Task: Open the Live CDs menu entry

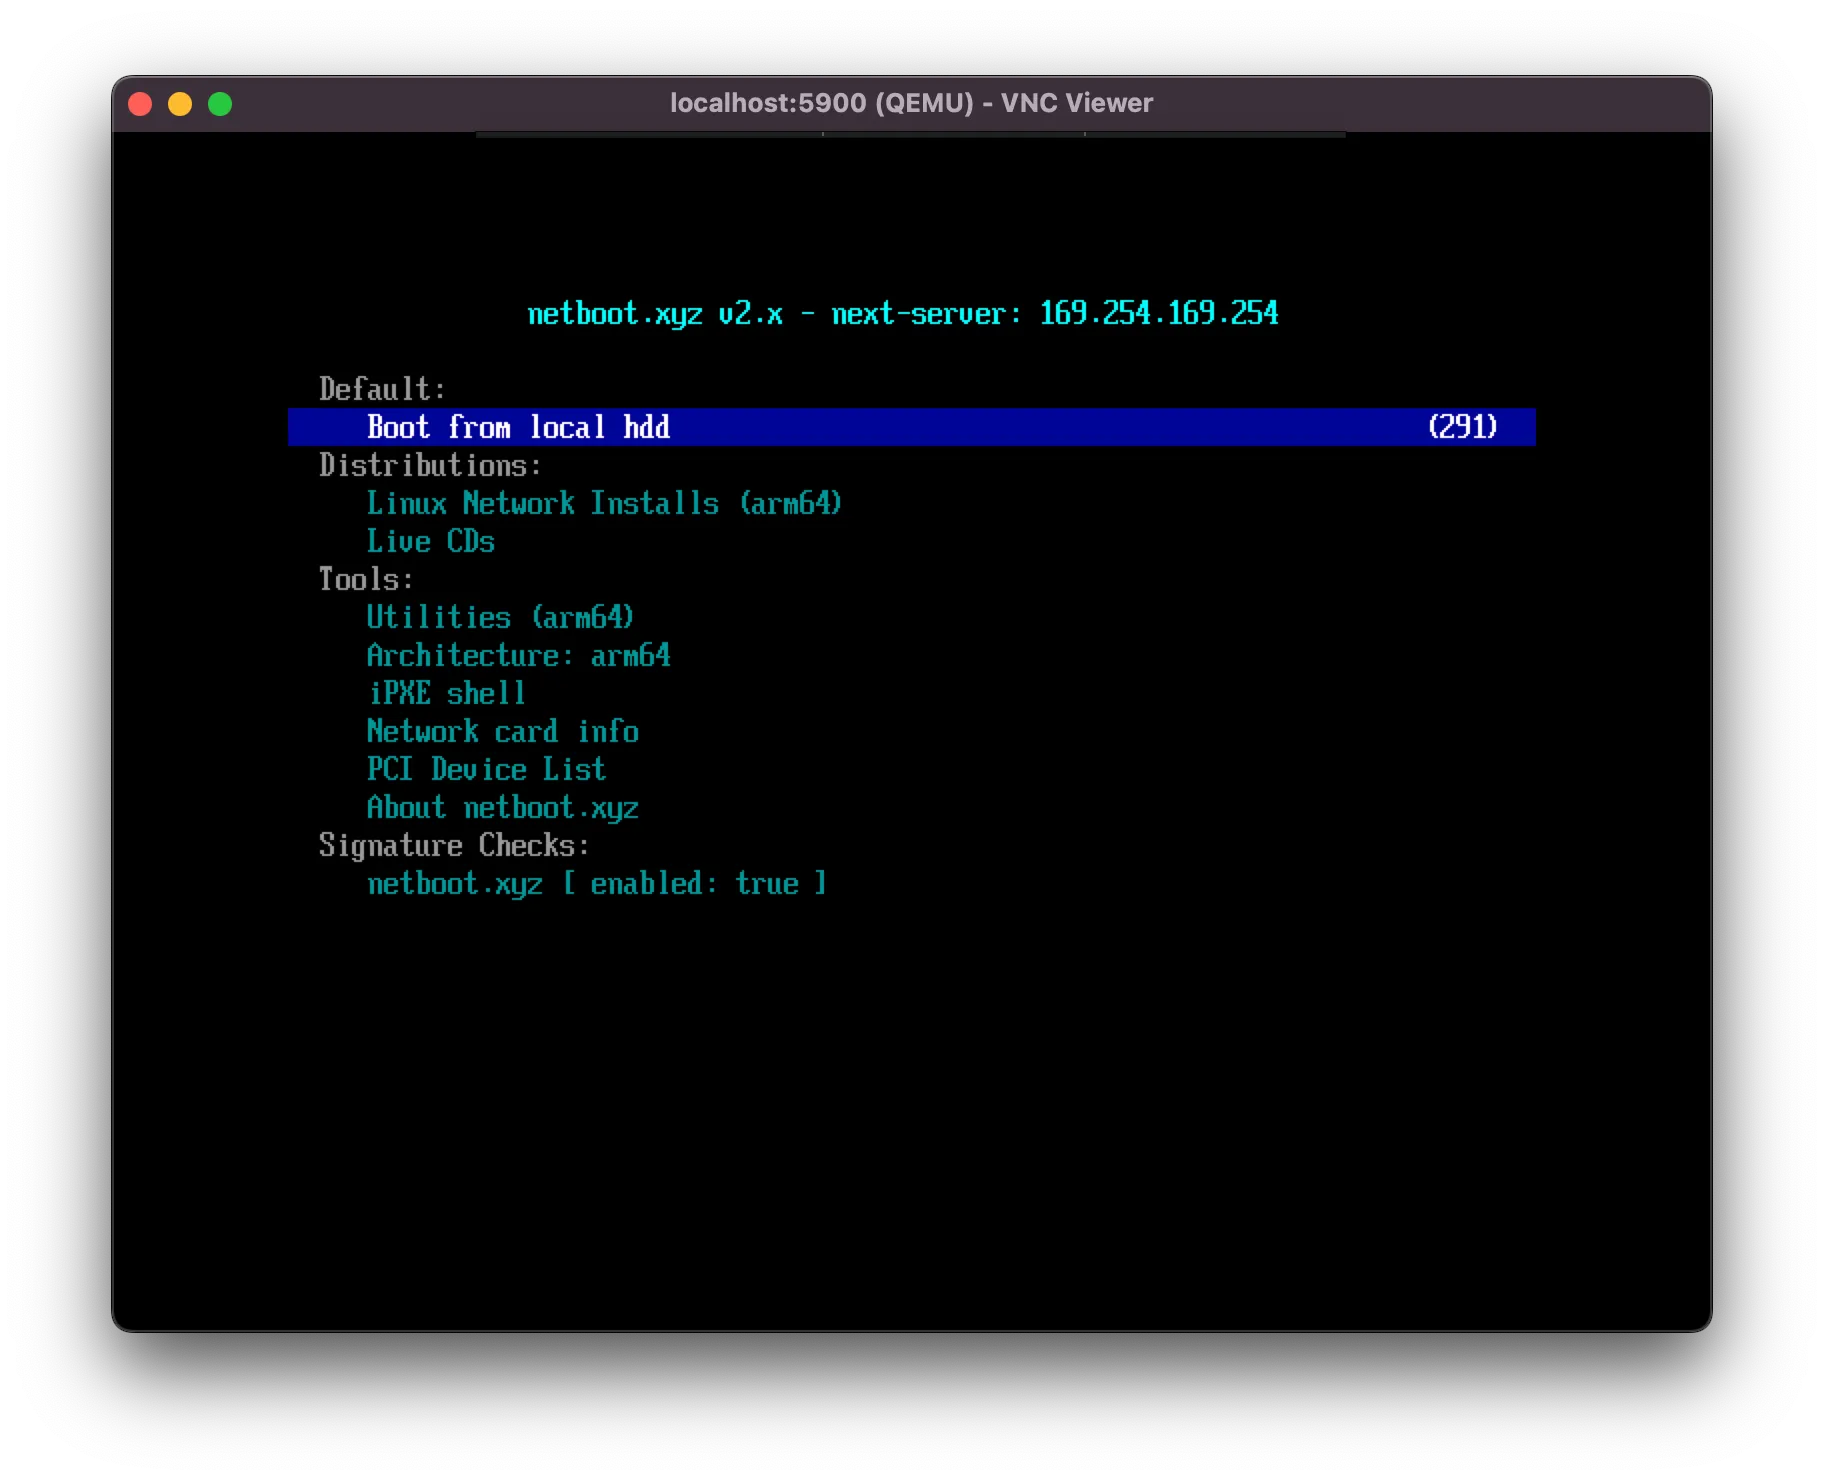Action: coord(430,541)
